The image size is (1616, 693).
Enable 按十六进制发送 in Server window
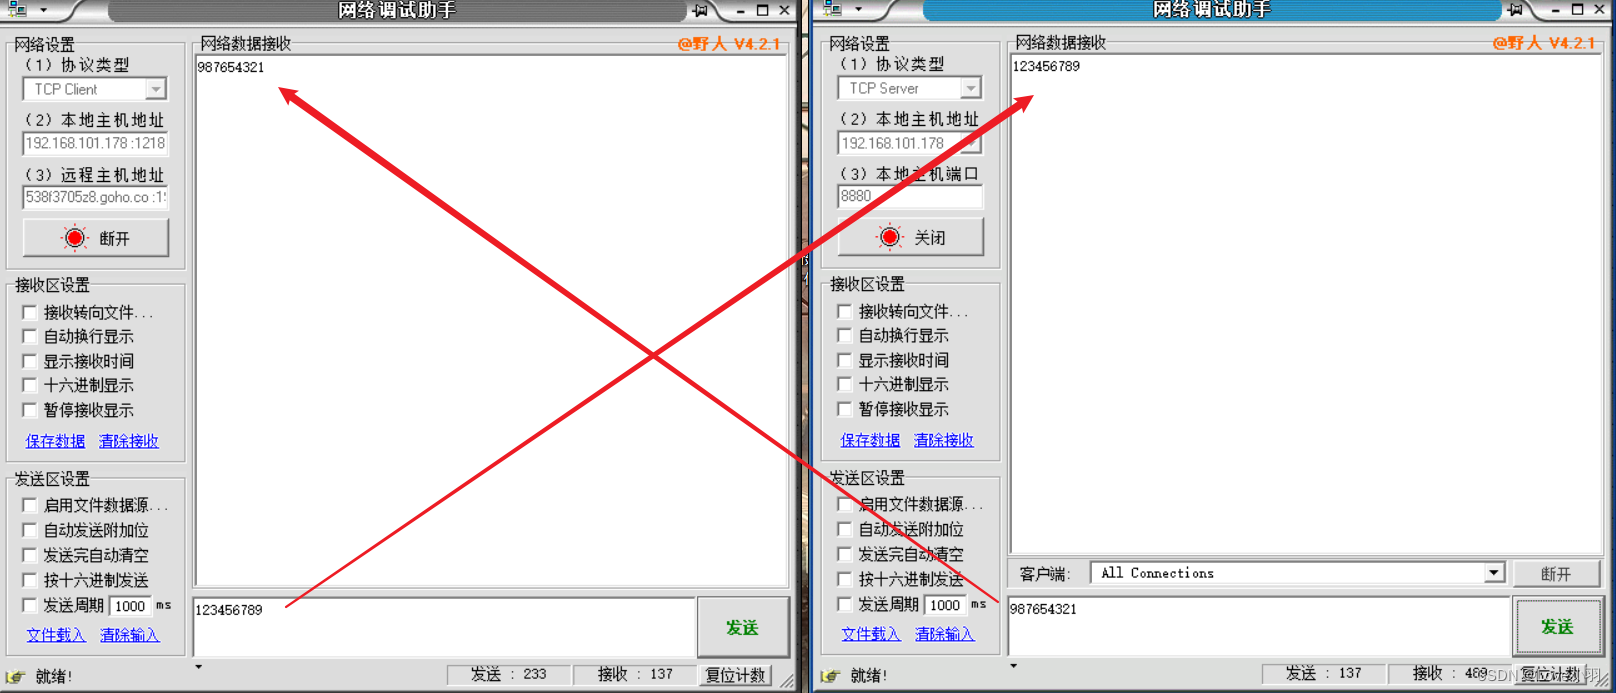click(x=845, y=579)
